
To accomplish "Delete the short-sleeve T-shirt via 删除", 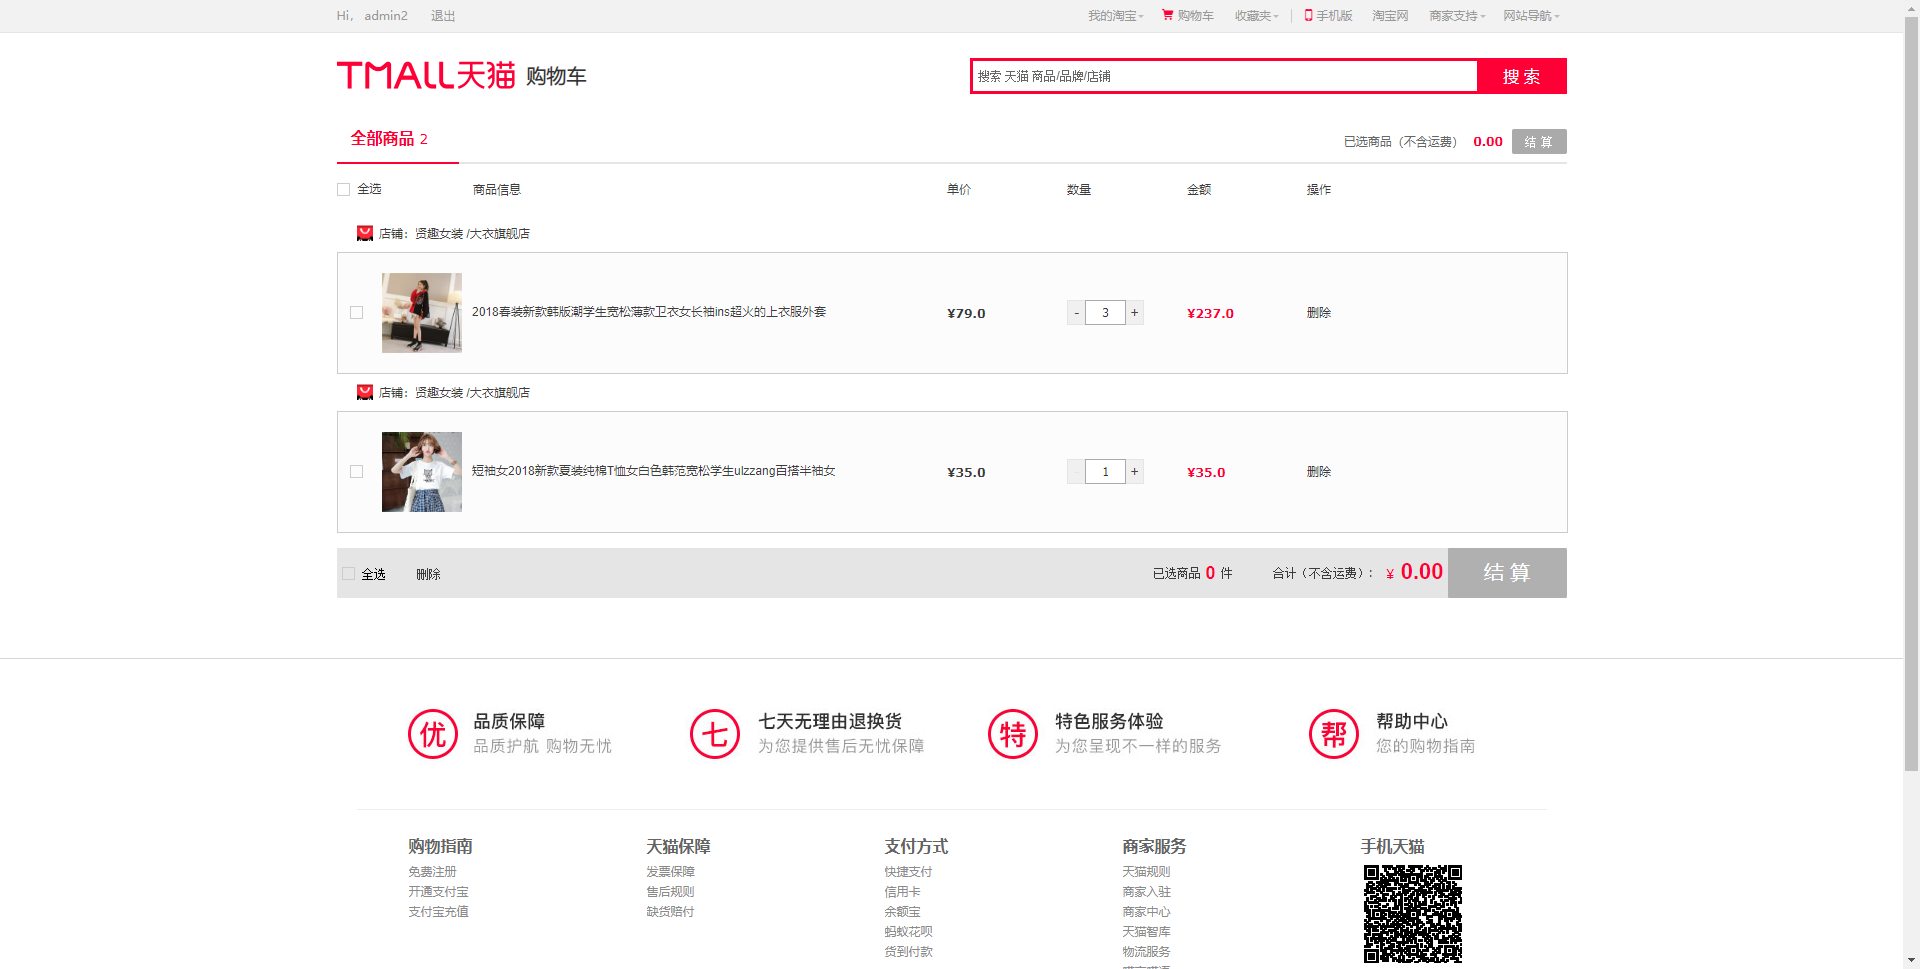I will tap(1319, 471).
